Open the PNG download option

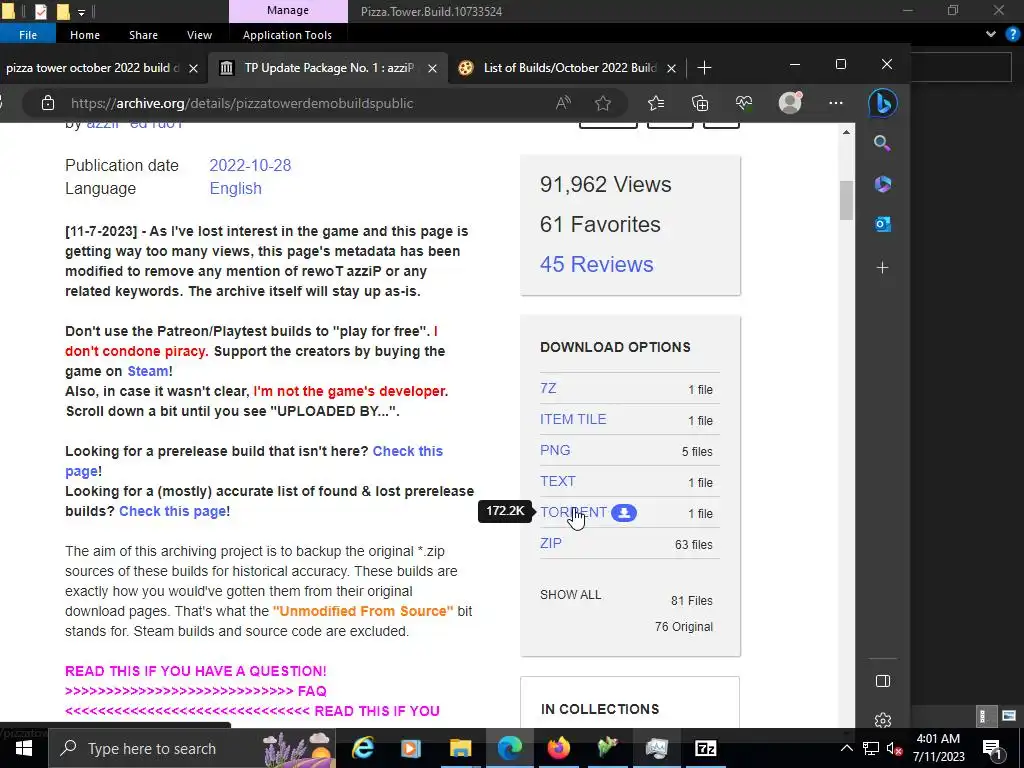coord(555,450)
